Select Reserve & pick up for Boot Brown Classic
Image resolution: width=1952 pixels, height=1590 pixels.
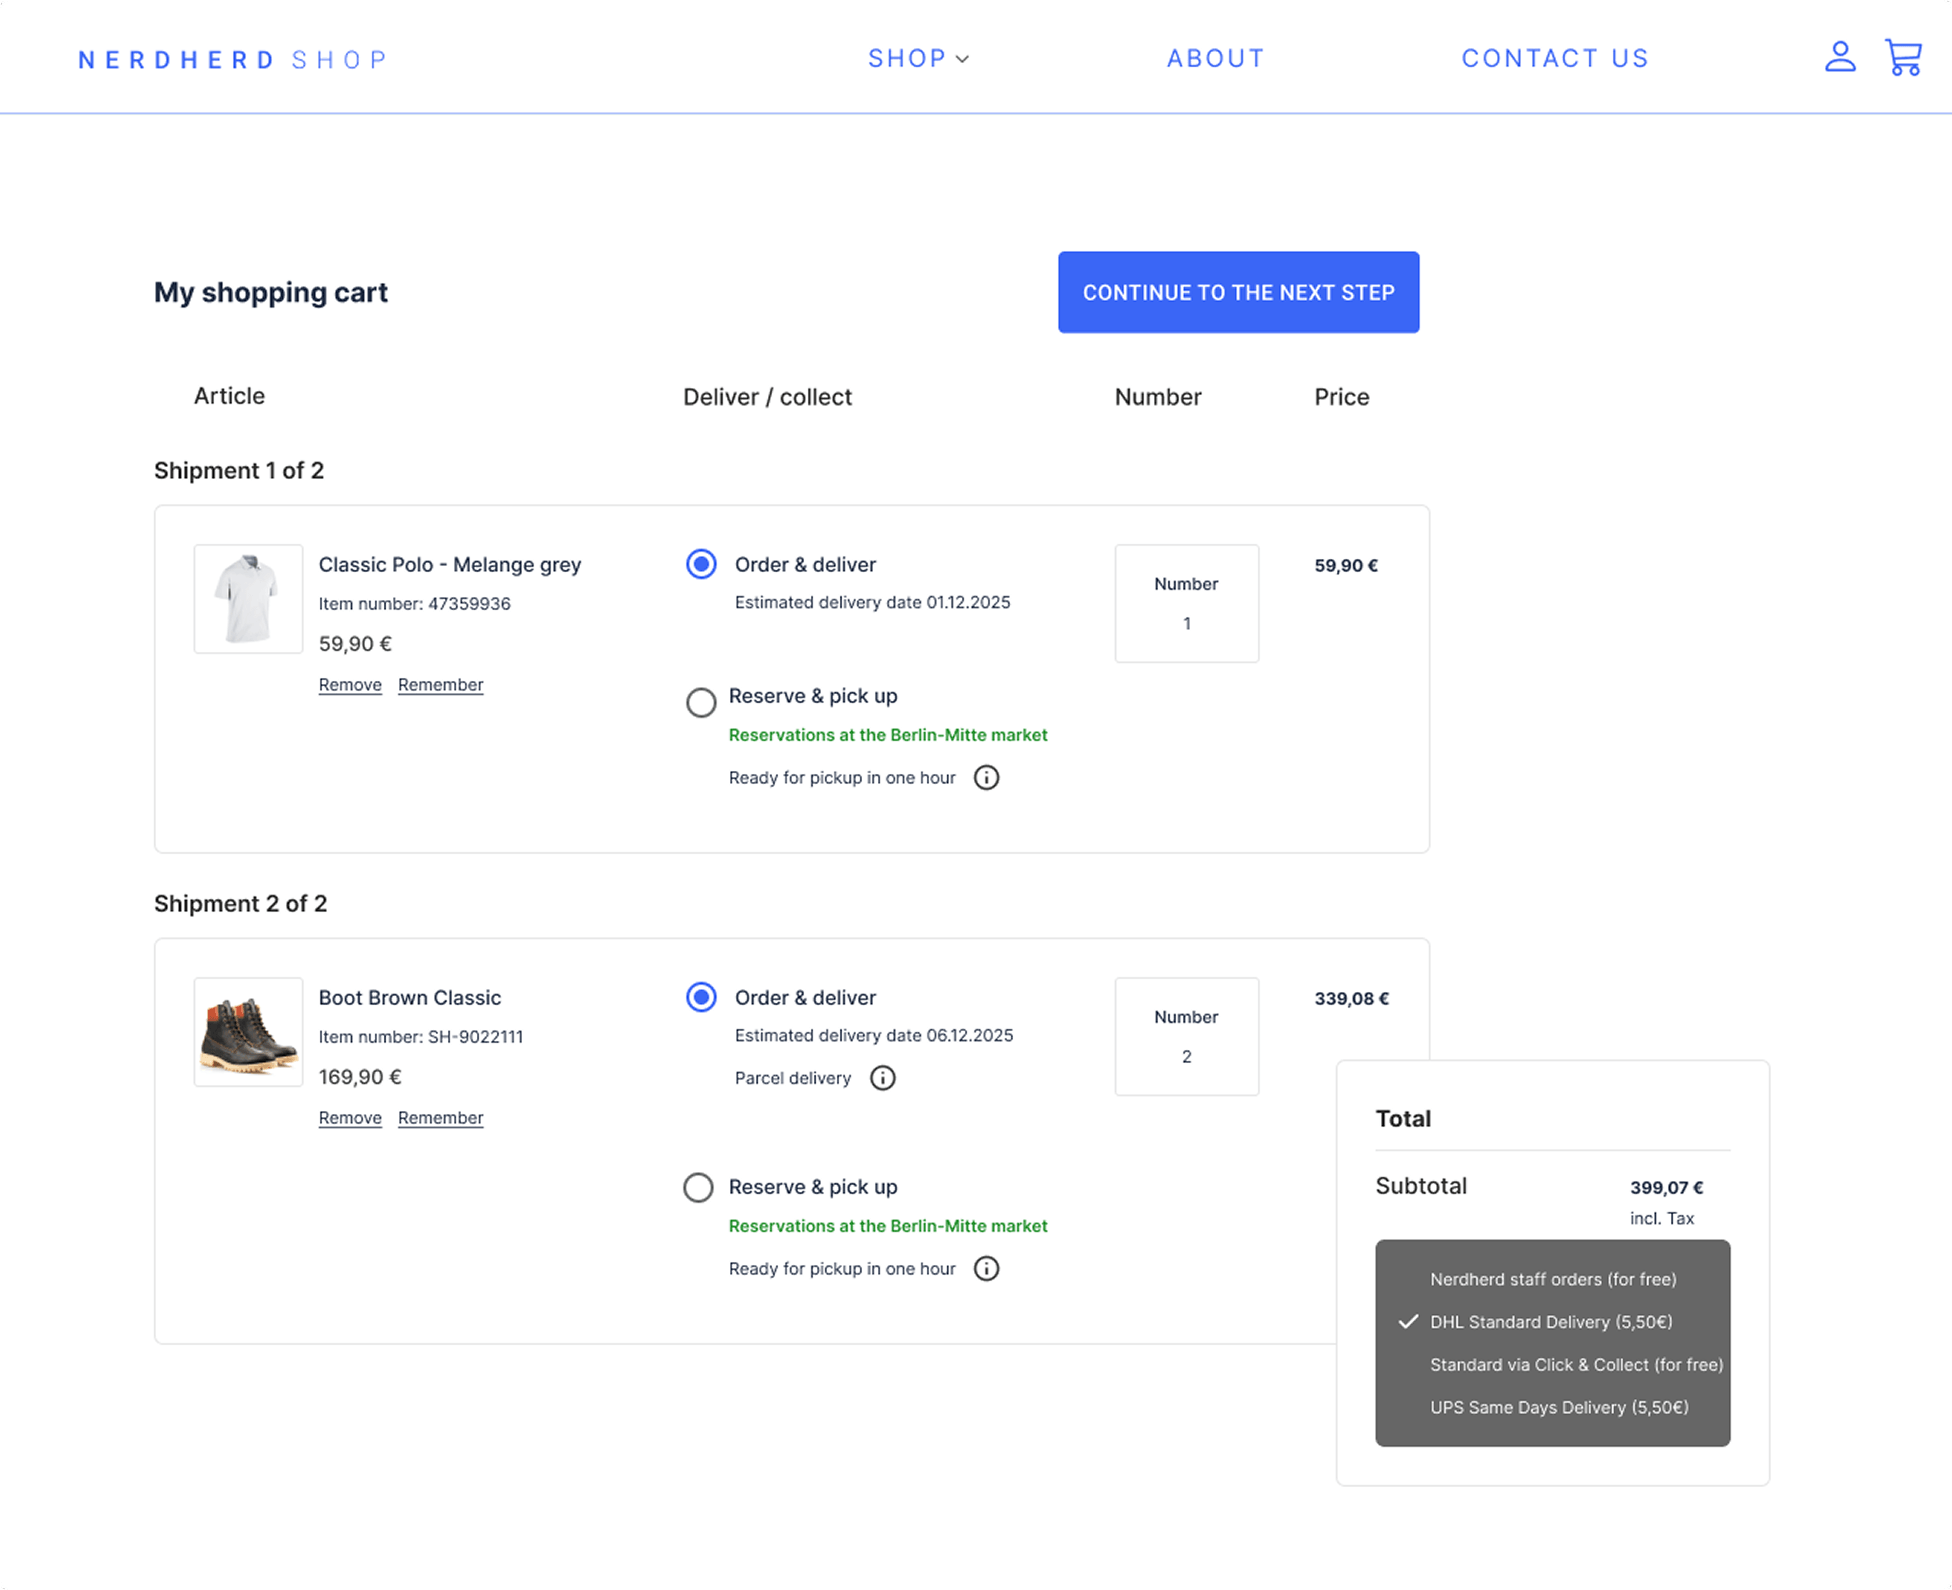(x=698, y=1187)
